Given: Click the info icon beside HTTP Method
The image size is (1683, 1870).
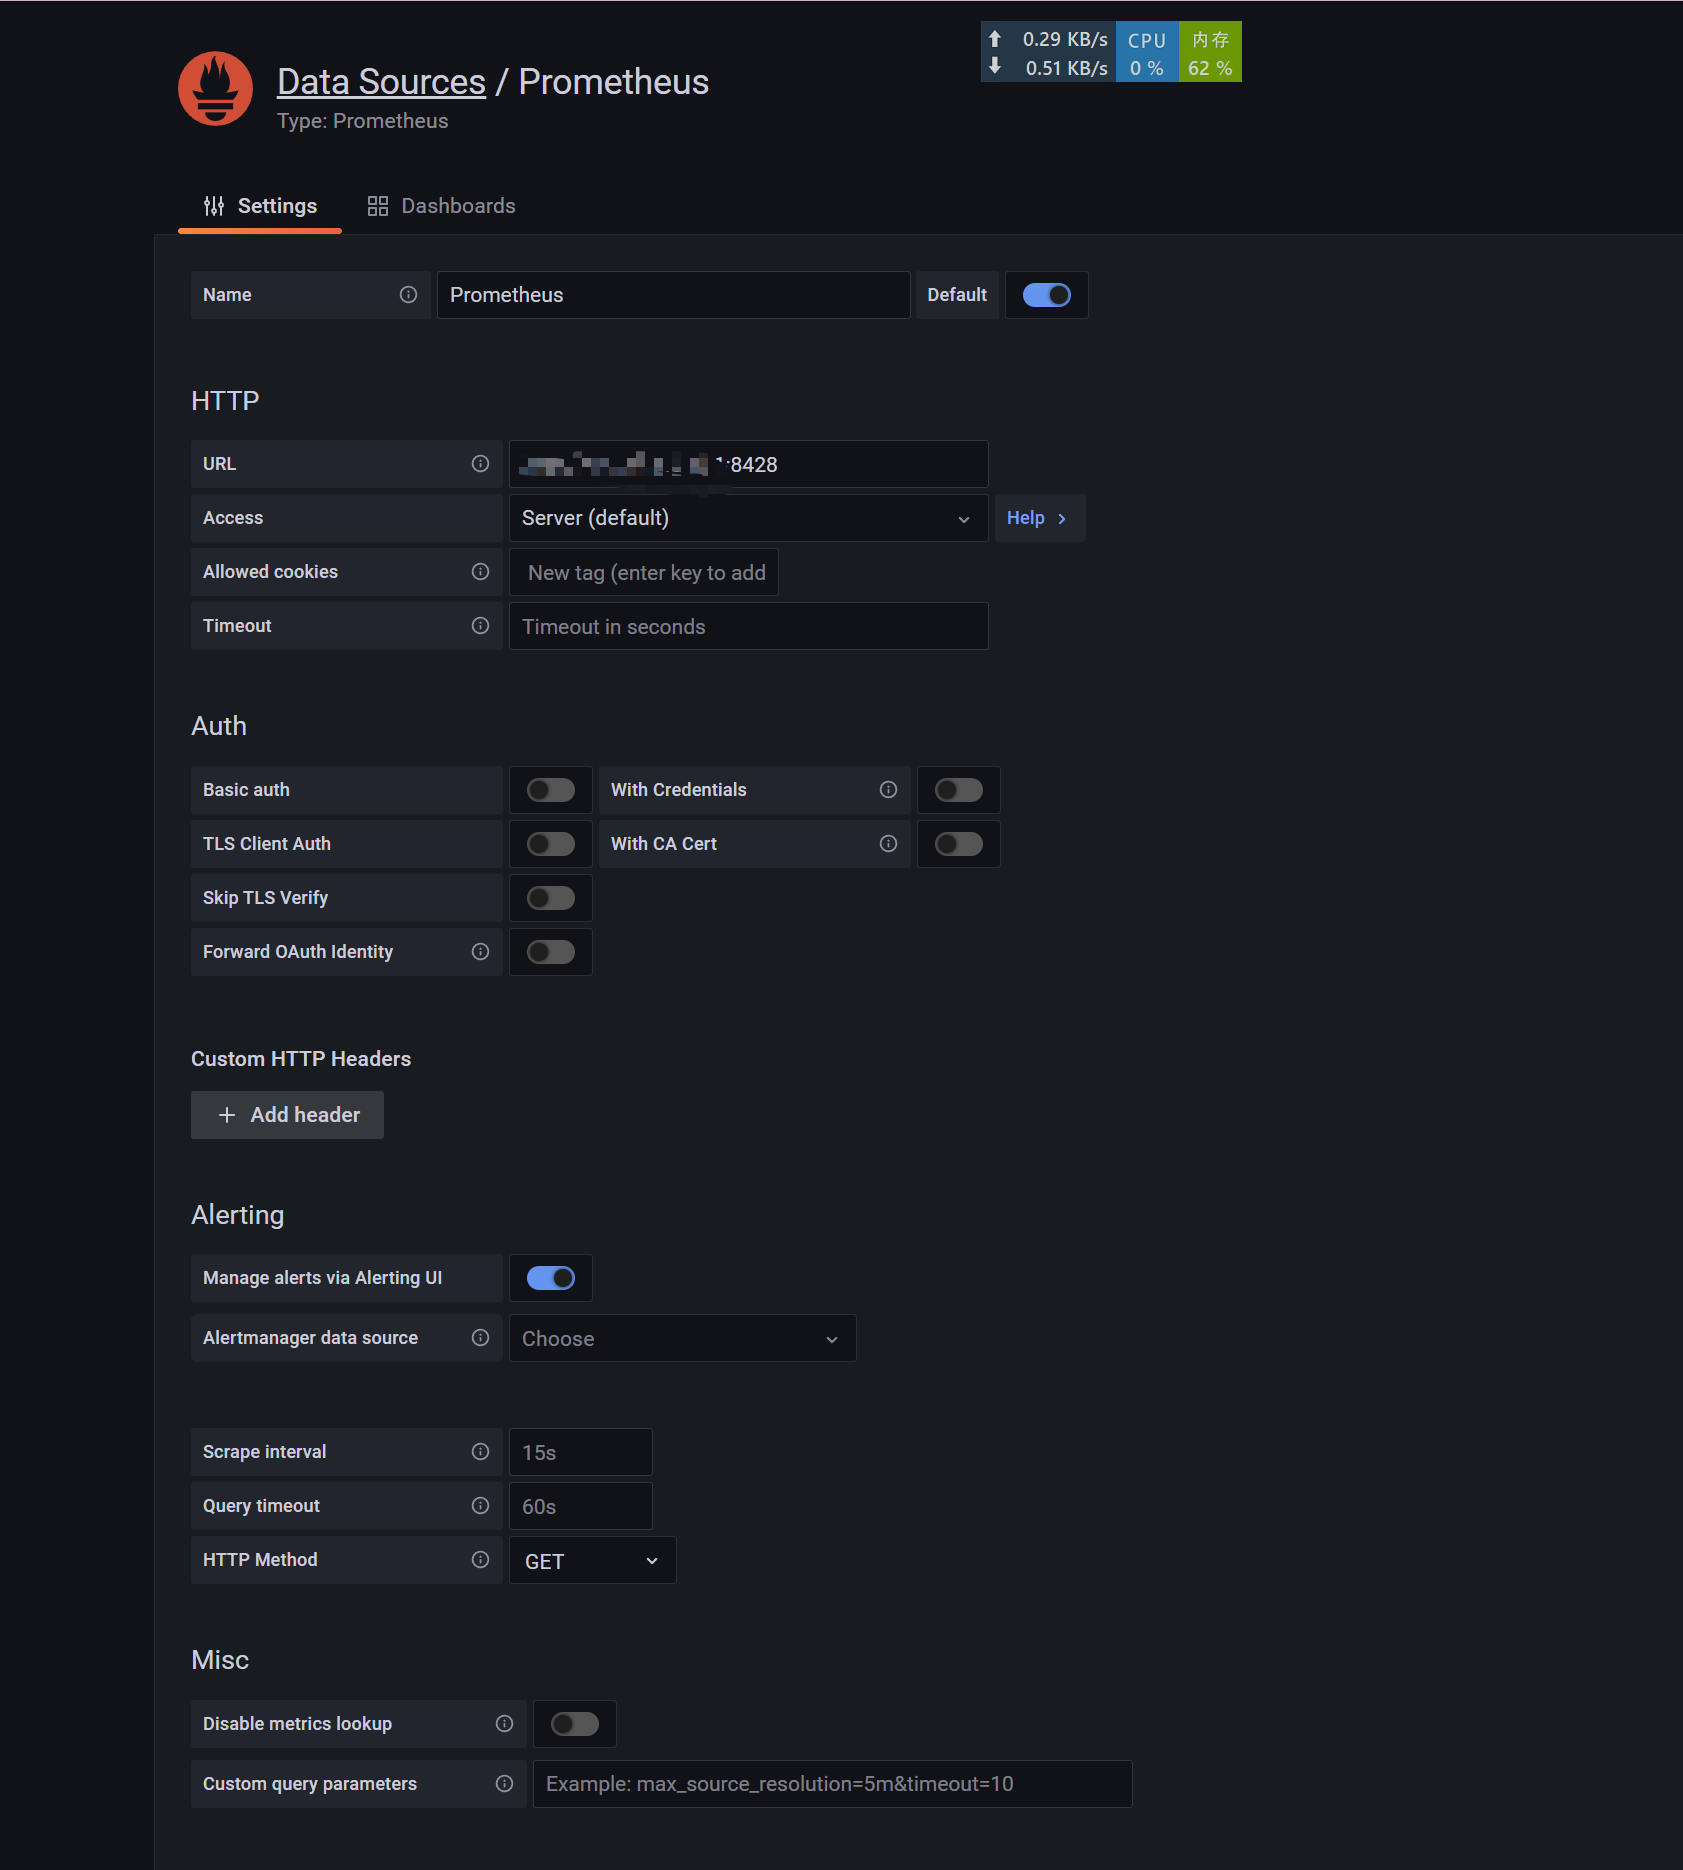Looking at the screenshot, I should click(480, 1560).
